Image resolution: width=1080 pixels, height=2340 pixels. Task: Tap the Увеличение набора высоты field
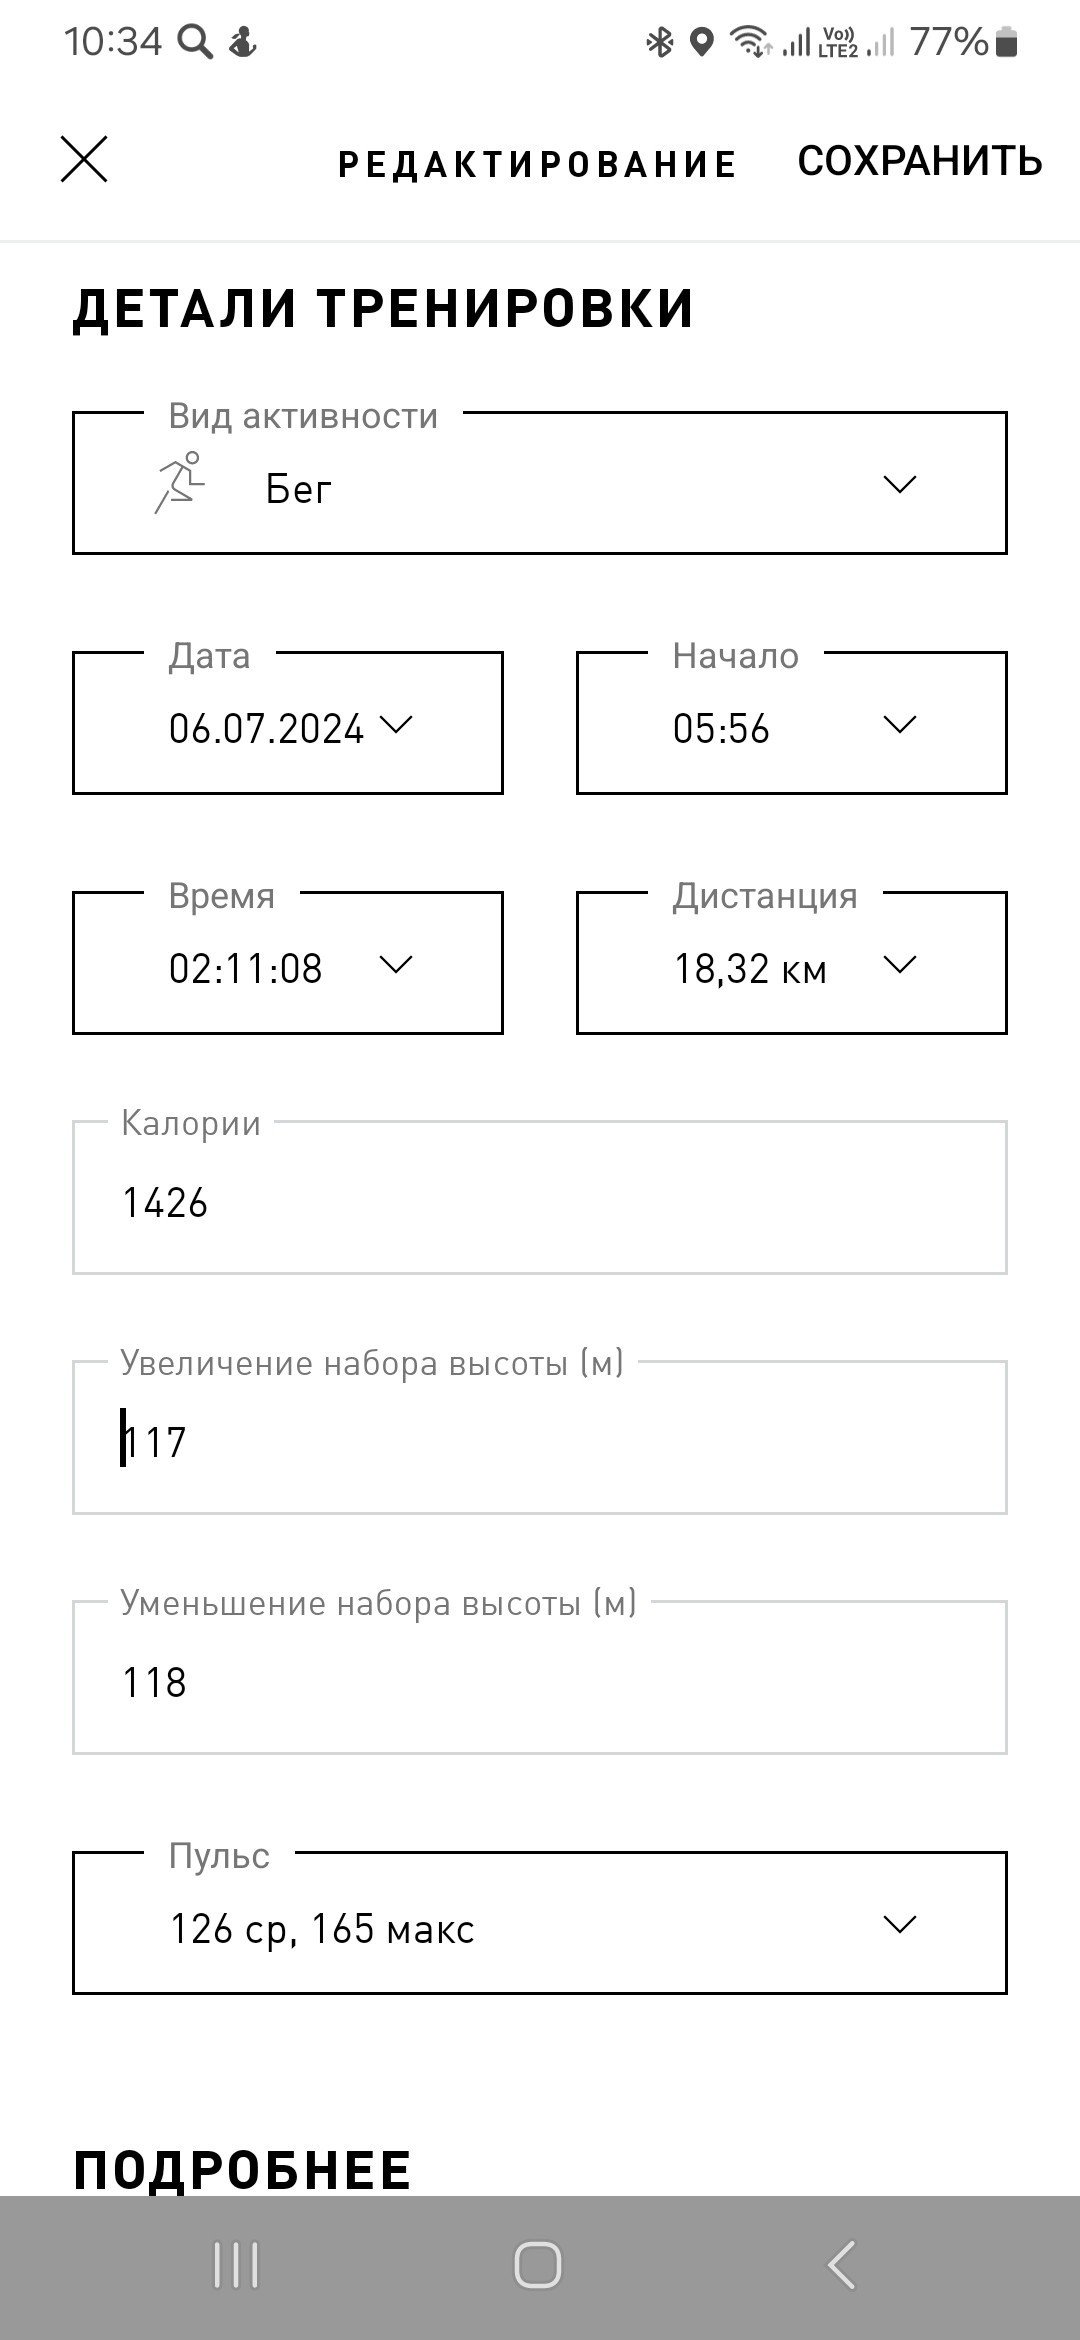[540, 1438]
